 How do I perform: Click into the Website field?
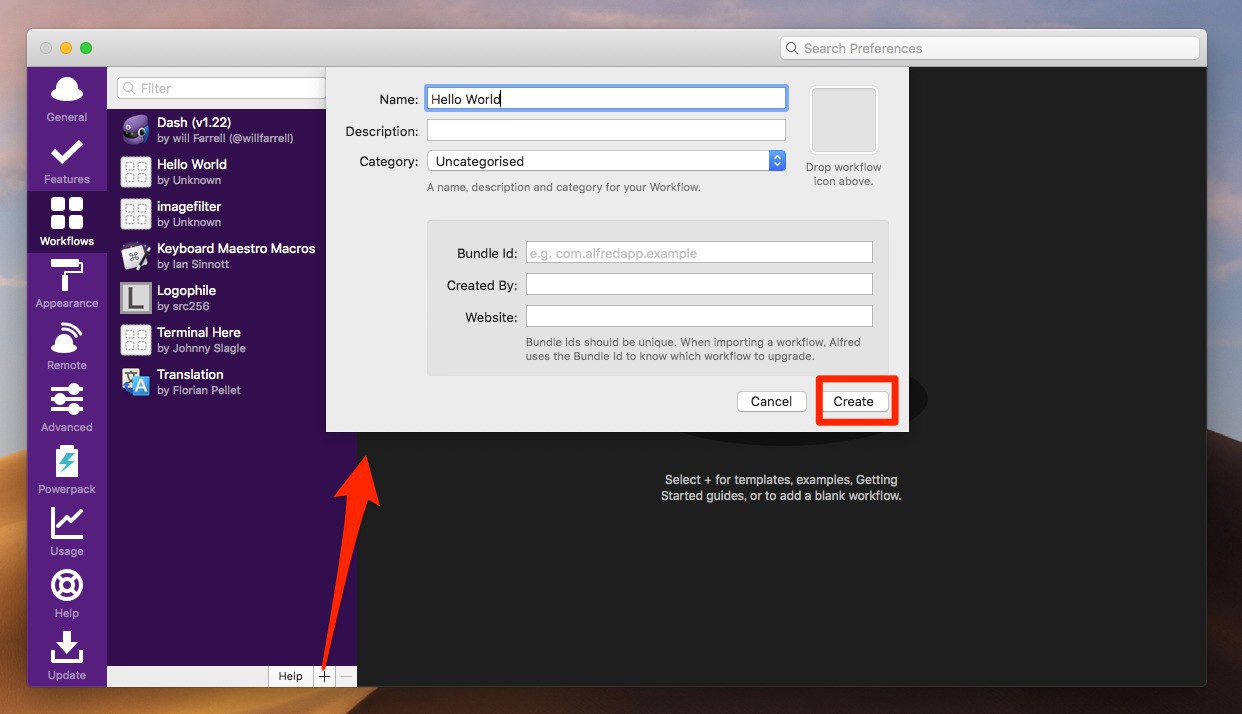[x=699, y=316]
